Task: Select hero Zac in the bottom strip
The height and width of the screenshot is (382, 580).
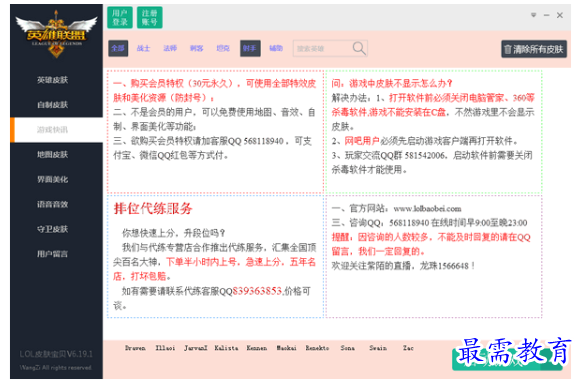Action: coord(408,348)
